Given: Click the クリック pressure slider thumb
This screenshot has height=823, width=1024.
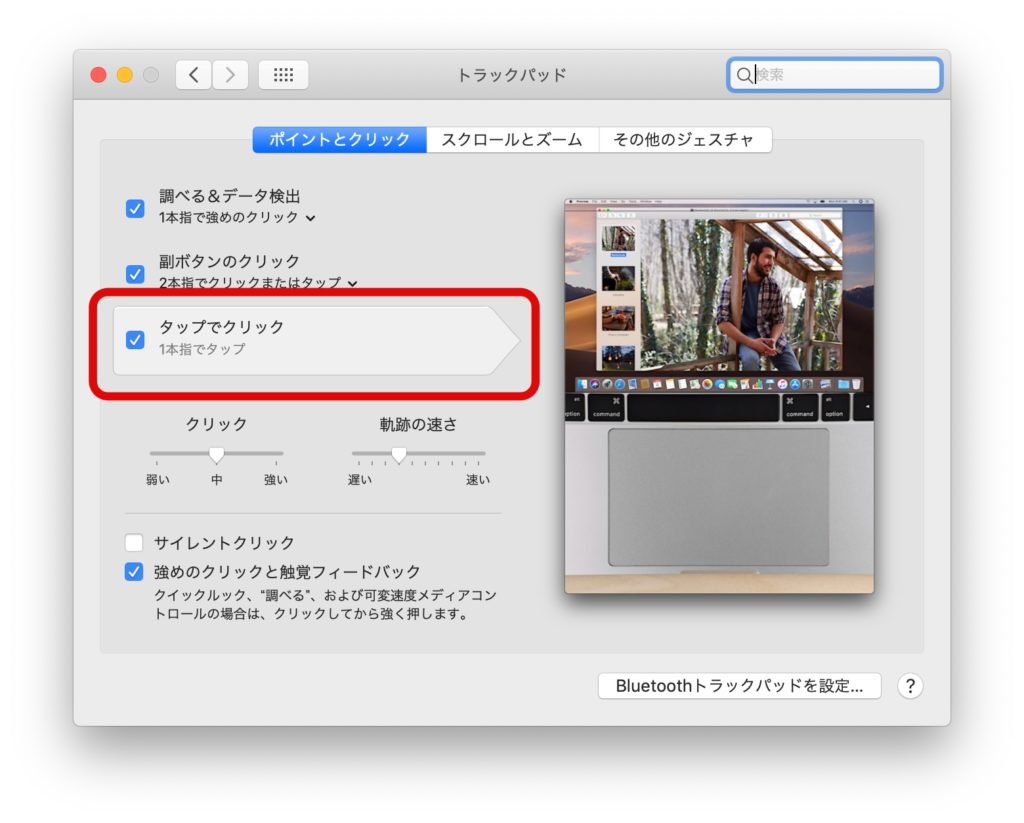Looking at the screenshot, I should (217, 455).
